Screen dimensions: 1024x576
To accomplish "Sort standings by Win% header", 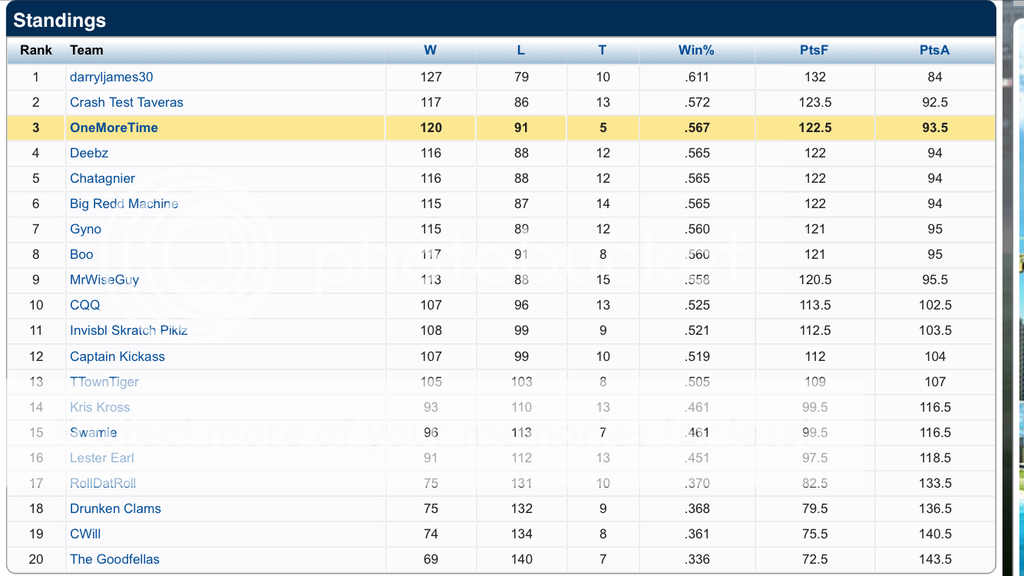I will (x=696, y=50).
